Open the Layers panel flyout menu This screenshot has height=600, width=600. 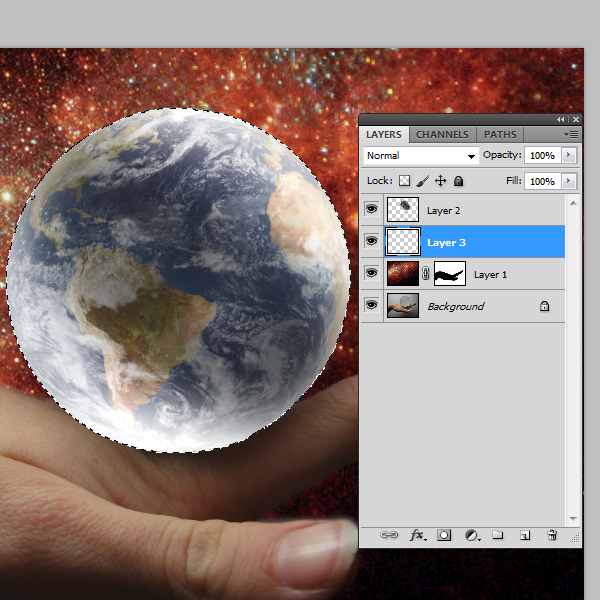tap(571, 135)
